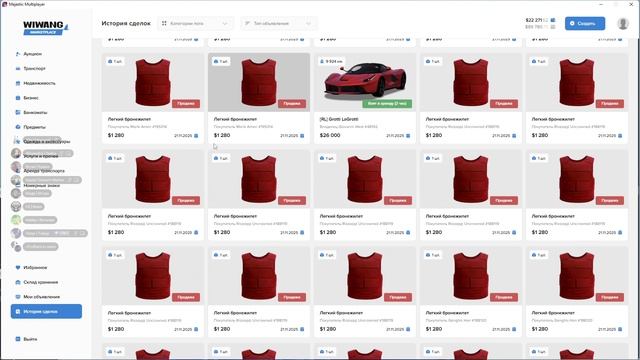Click the green rental status badge on car

point(387,104)
